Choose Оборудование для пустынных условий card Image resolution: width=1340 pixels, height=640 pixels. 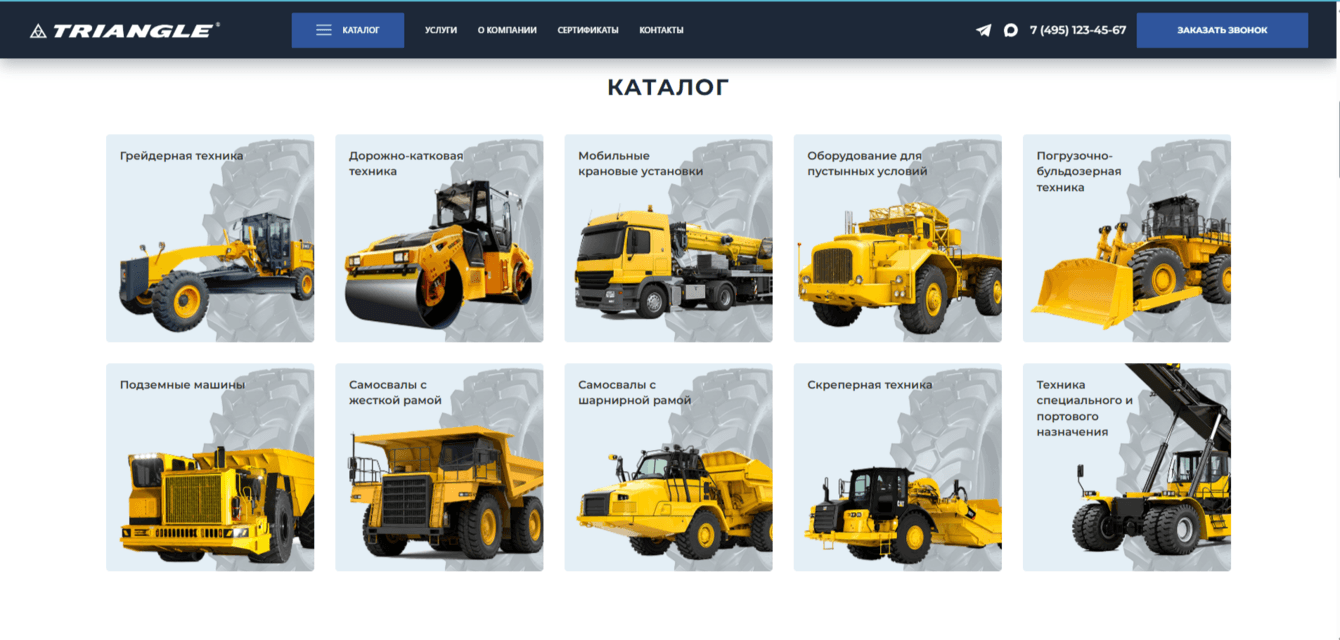pyautogui.click(x=897, y=239)
